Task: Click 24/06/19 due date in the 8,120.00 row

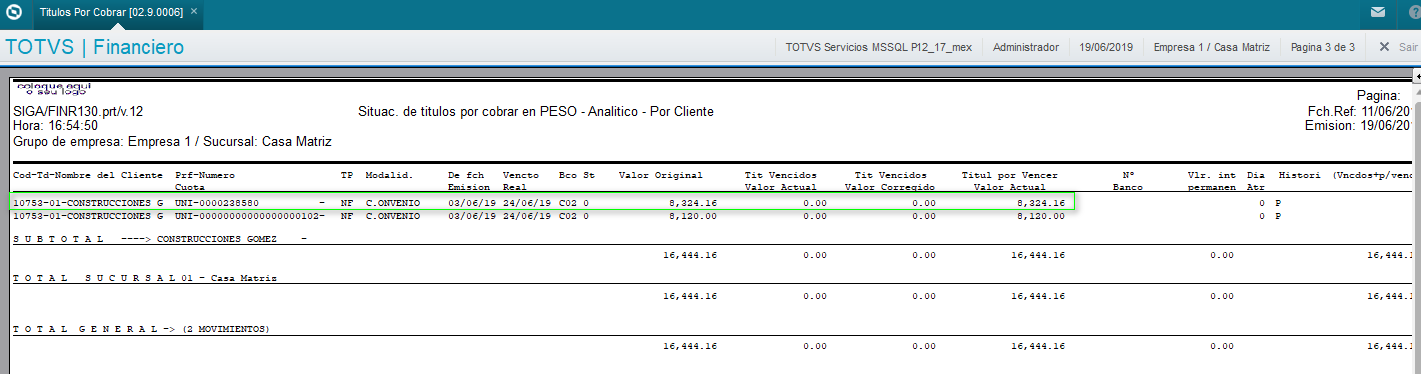Action: (526, 216)
